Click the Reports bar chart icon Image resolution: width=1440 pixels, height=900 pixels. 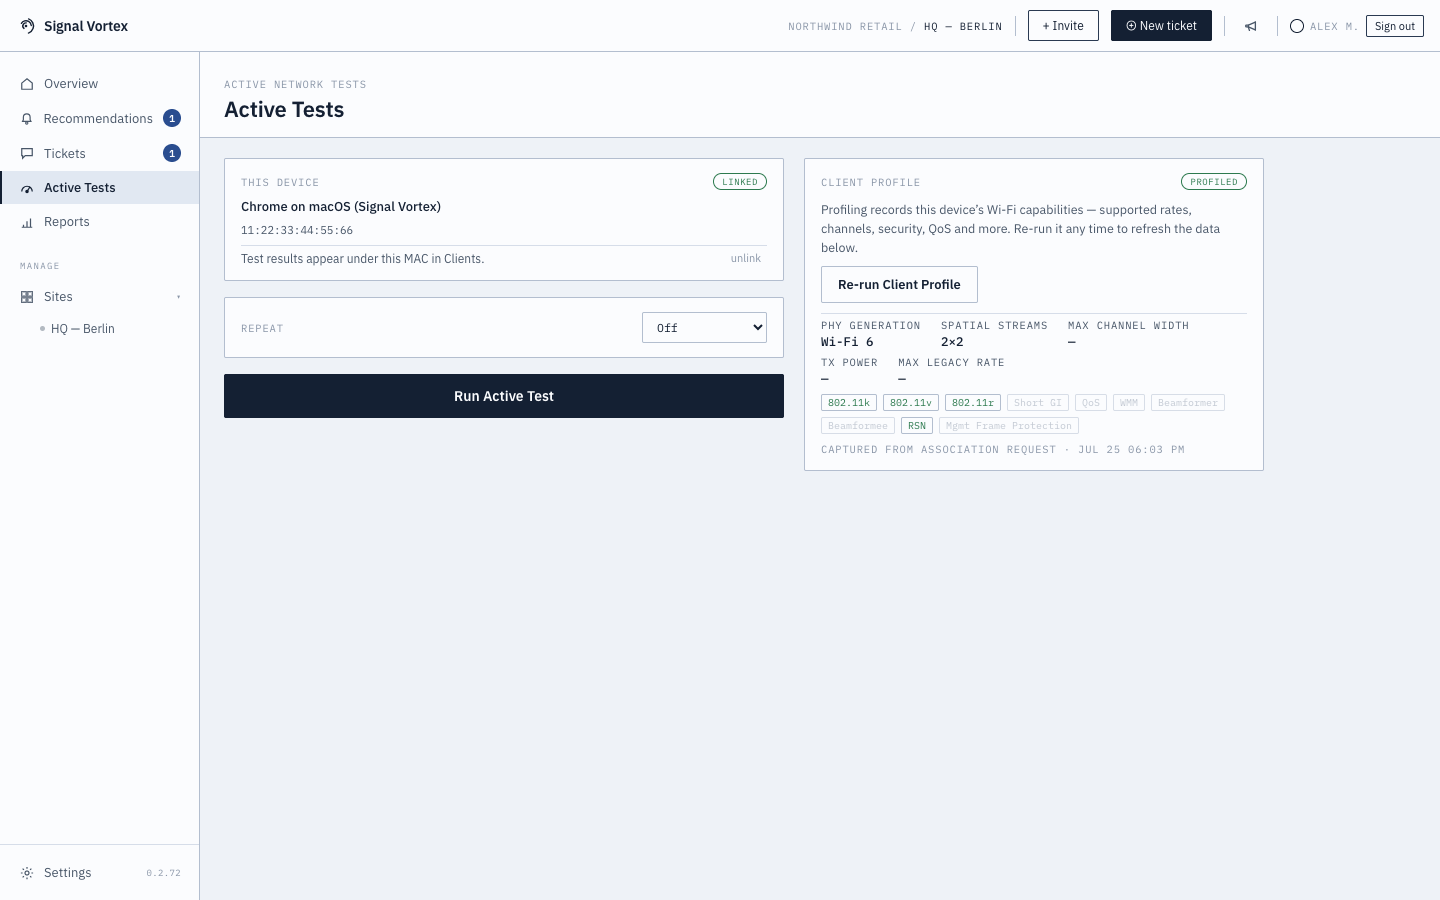click(27, 222)
